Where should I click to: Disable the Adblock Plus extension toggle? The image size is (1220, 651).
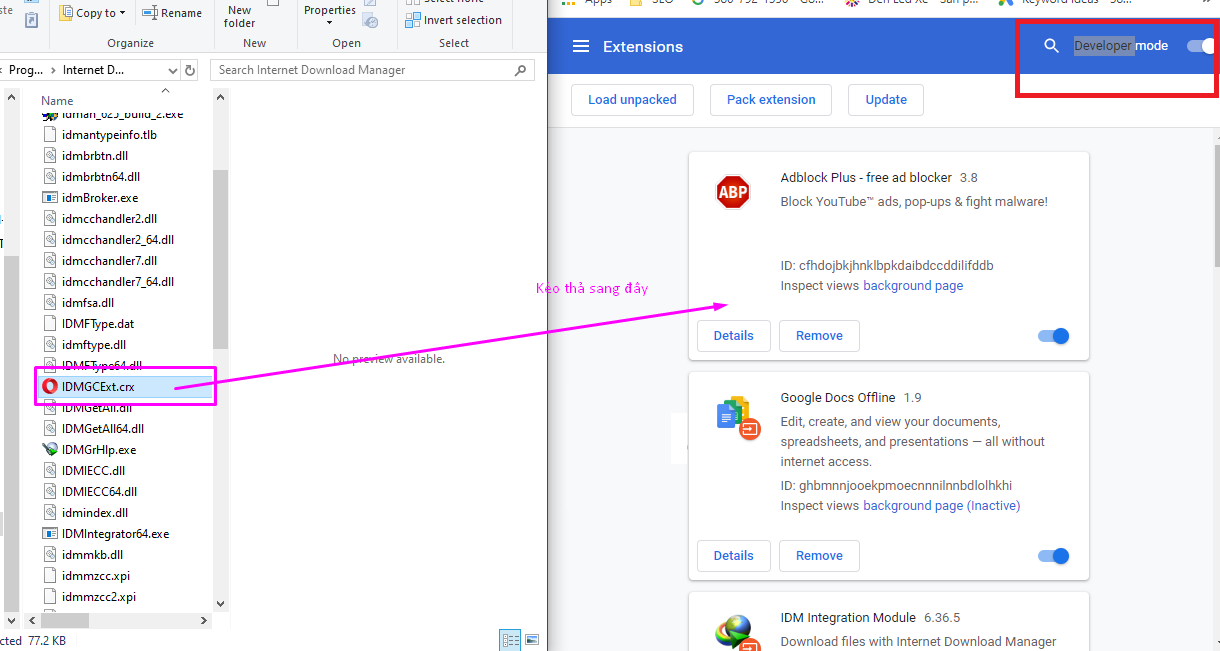[x=1054, y=336]
